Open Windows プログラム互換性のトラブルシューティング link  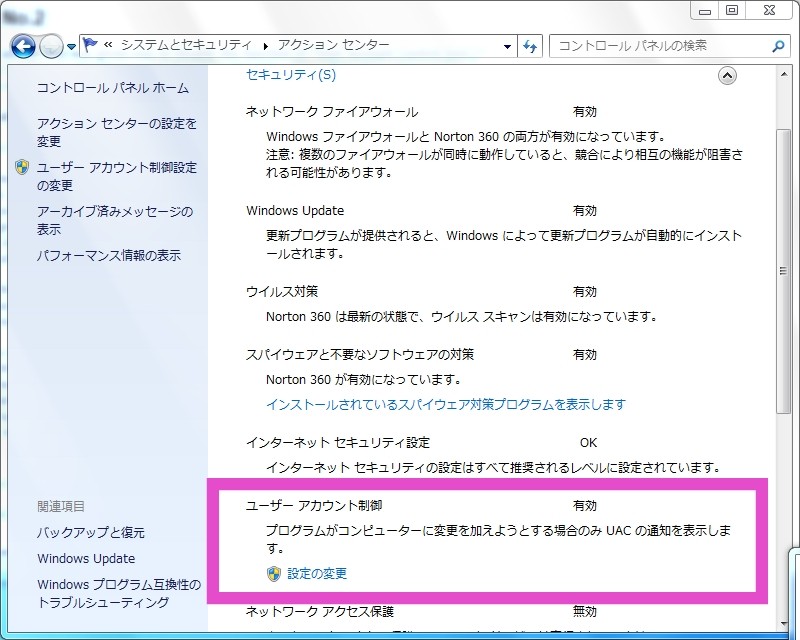point(119,593)
